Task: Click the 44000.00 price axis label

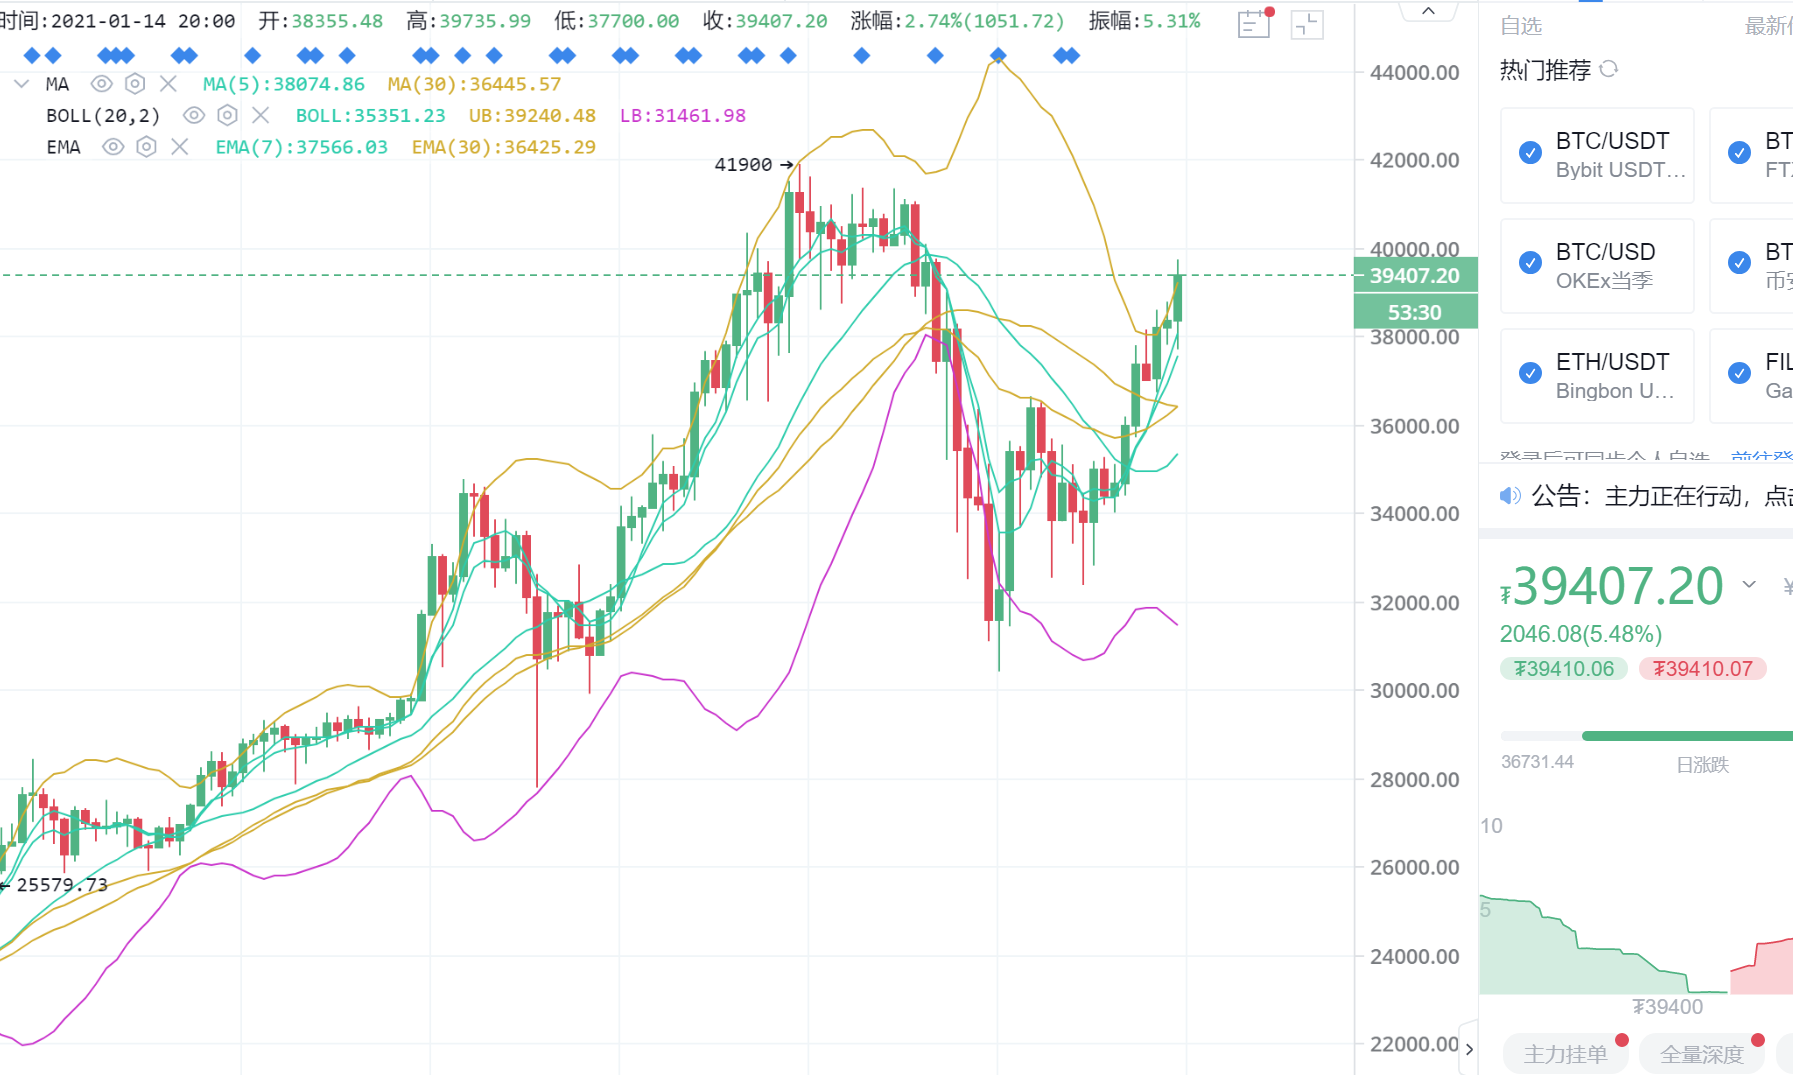Action: click(x=1414, y=72)
